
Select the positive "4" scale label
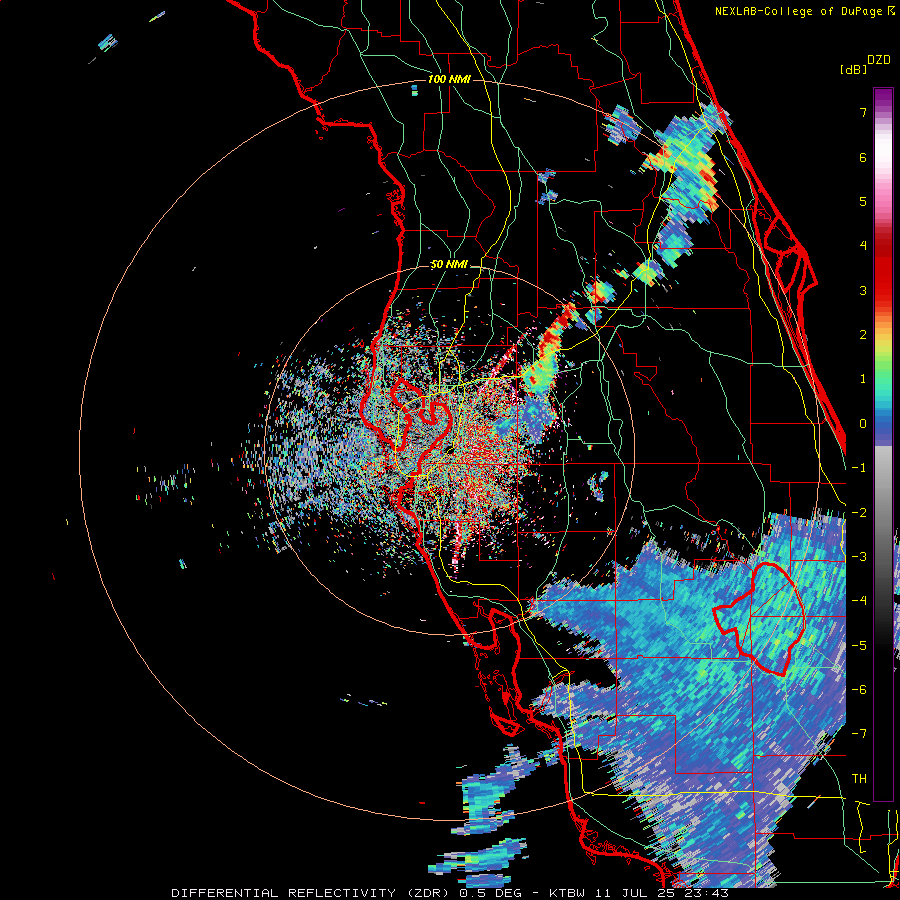[x=863, y=246]
